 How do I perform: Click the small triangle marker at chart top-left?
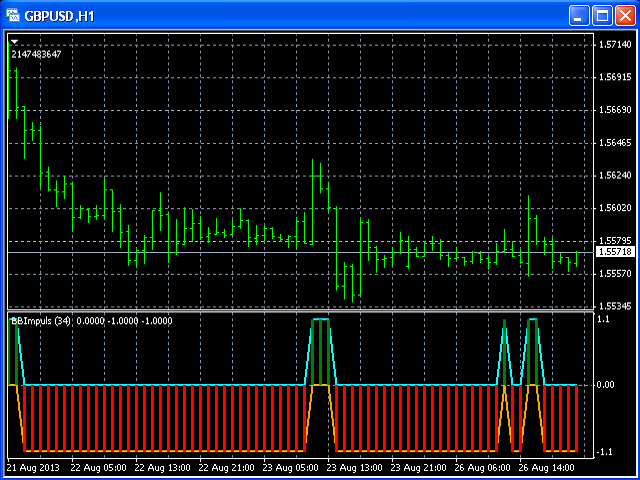[15, 42]
